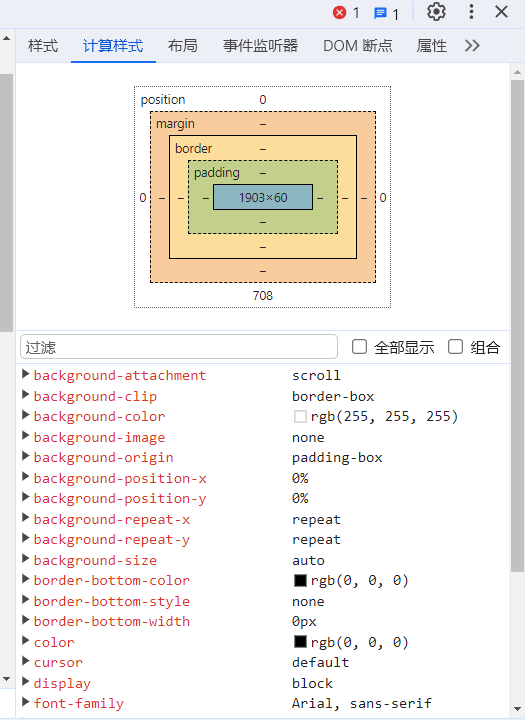Expand the background-image property
The height and width of the screenshot is (720, 525).
tap(26, 436)
